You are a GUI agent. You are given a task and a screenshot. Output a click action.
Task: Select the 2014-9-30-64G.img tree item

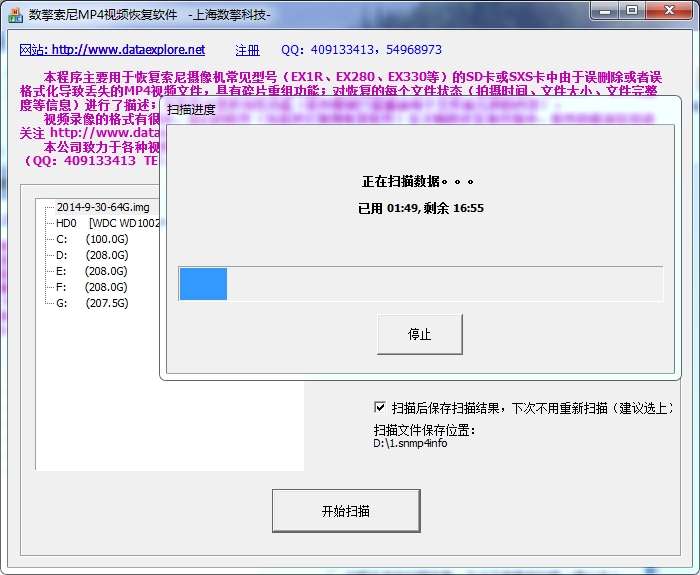(103, 207)
